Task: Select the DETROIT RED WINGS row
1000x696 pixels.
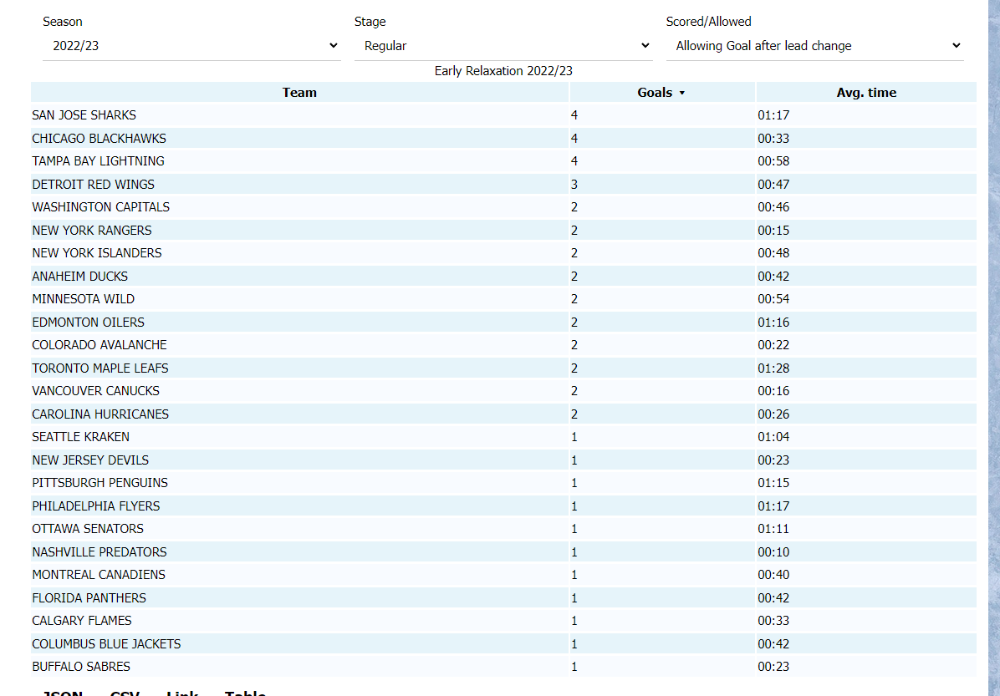Action: (503, 184)
